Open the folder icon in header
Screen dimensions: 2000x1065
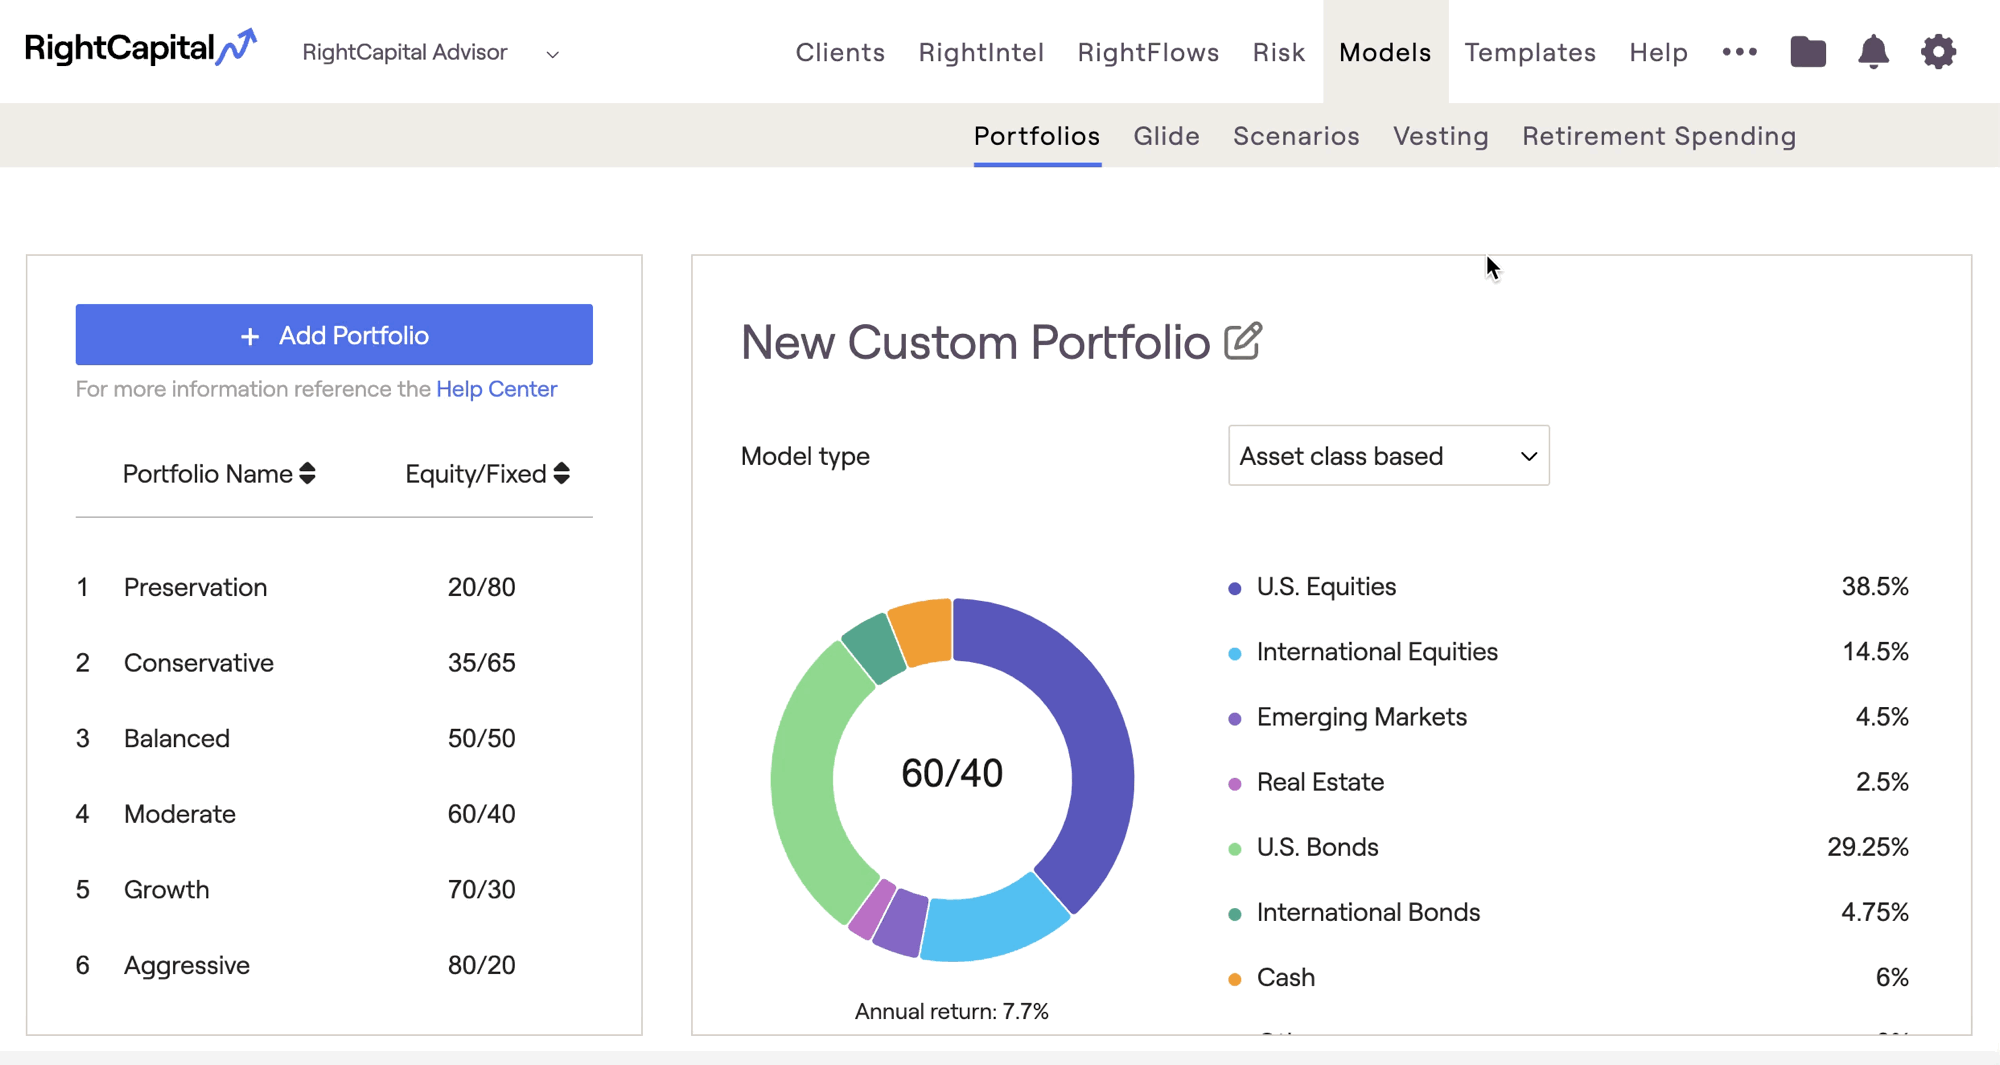[1808, 51]
